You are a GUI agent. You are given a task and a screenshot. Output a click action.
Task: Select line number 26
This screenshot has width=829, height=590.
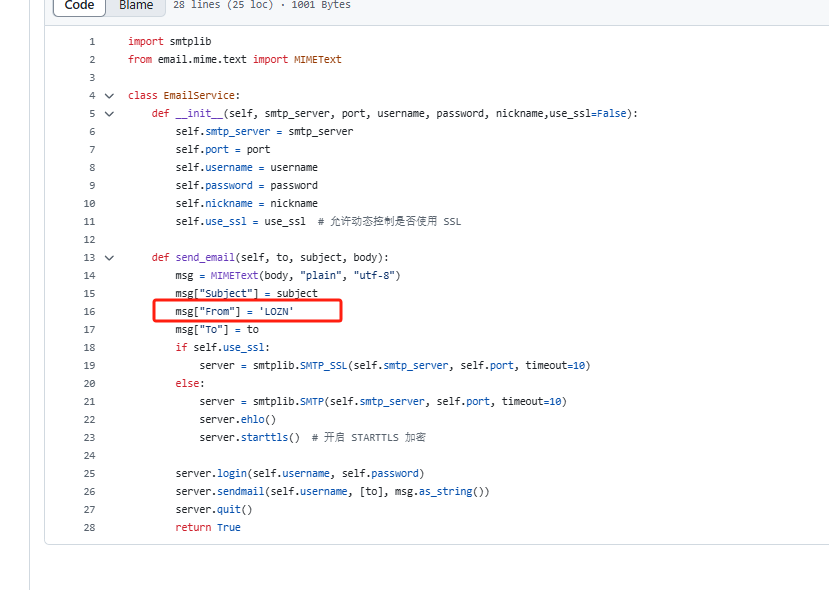coord(89,492)
